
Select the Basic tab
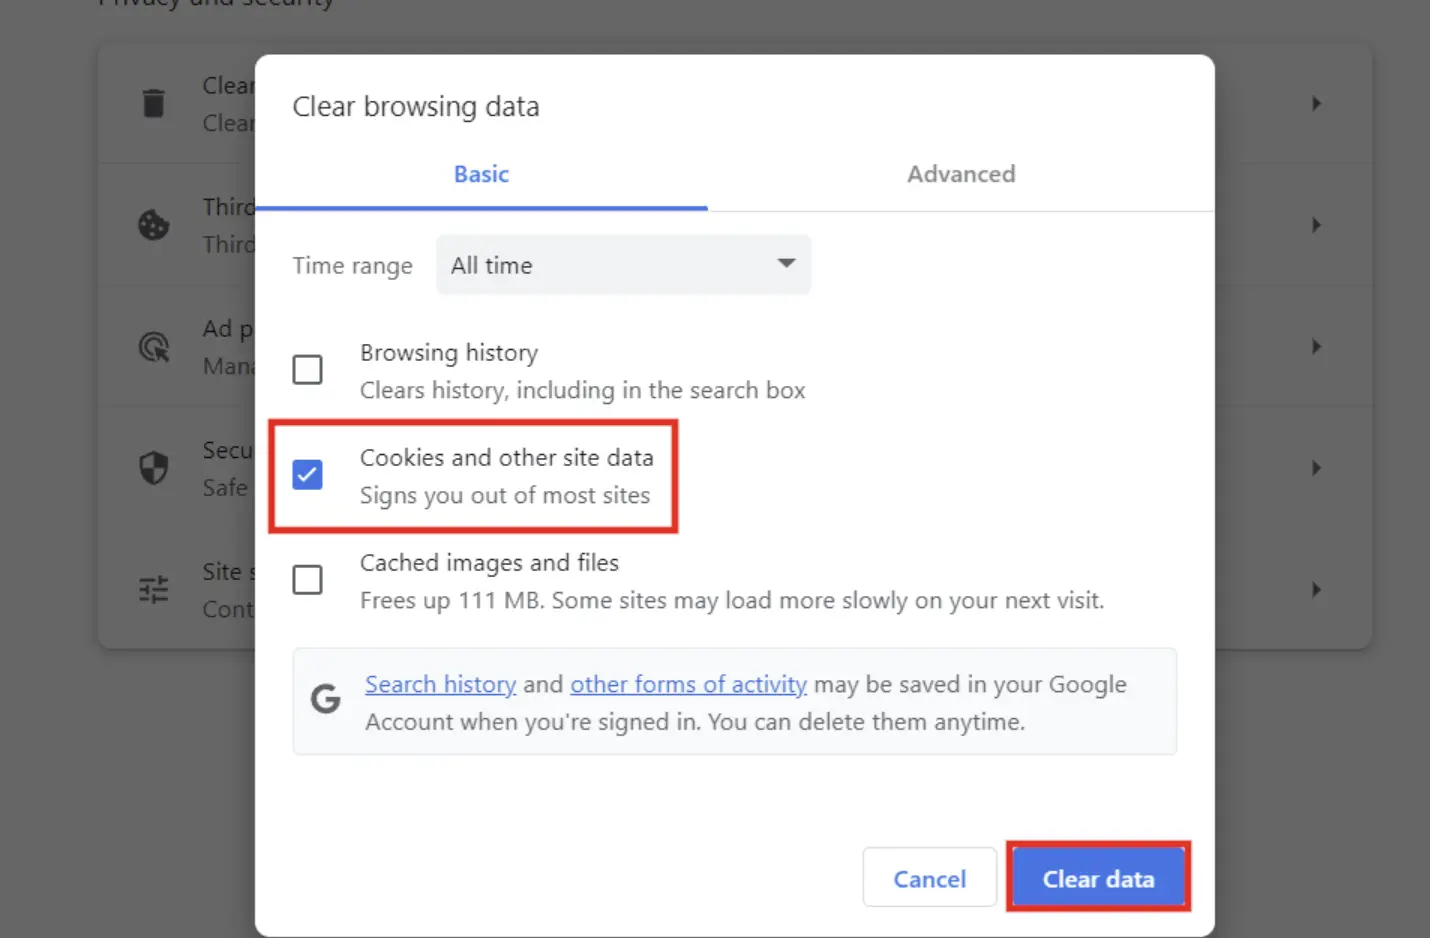(x=481, y=174)
